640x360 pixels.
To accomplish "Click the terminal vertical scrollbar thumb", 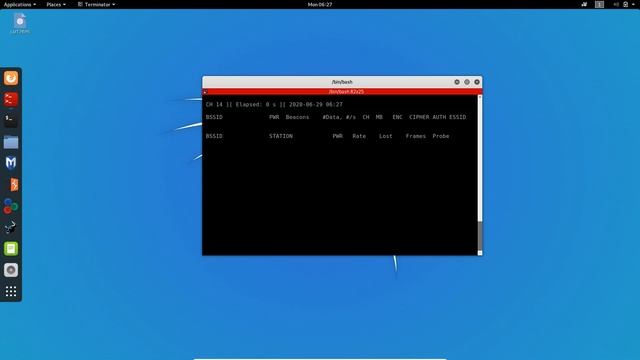I will [480, 236].
